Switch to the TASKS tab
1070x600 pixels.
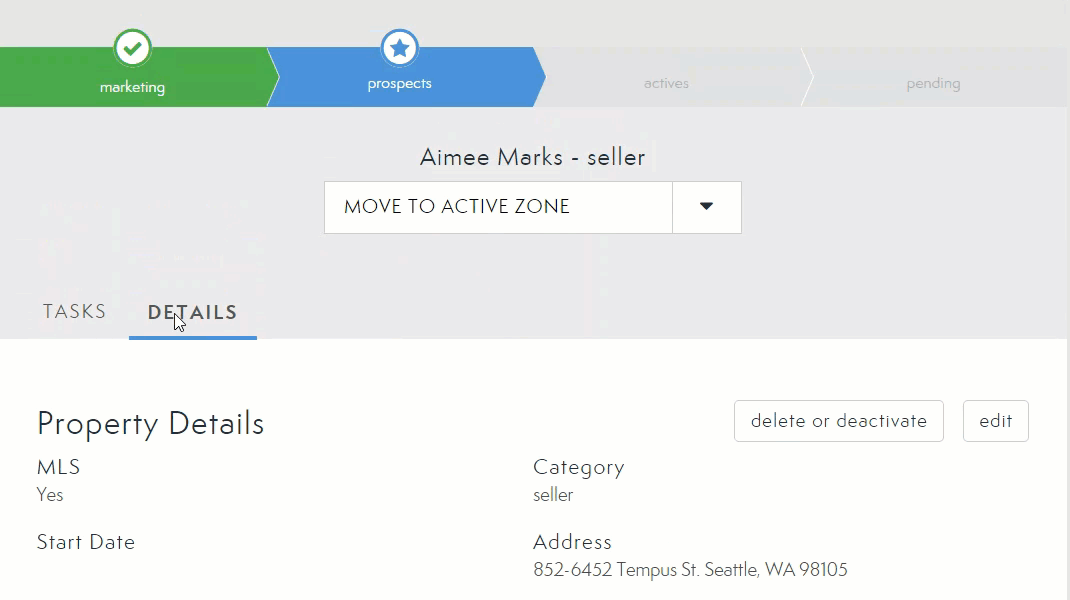click(x=74, y=311)
